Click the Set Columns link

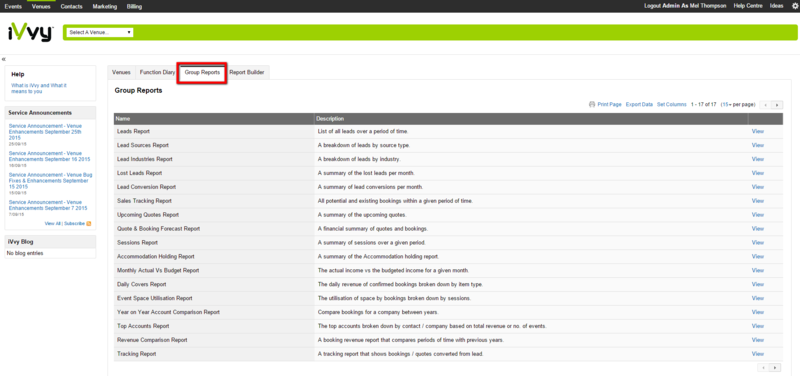tap(671, 104)
